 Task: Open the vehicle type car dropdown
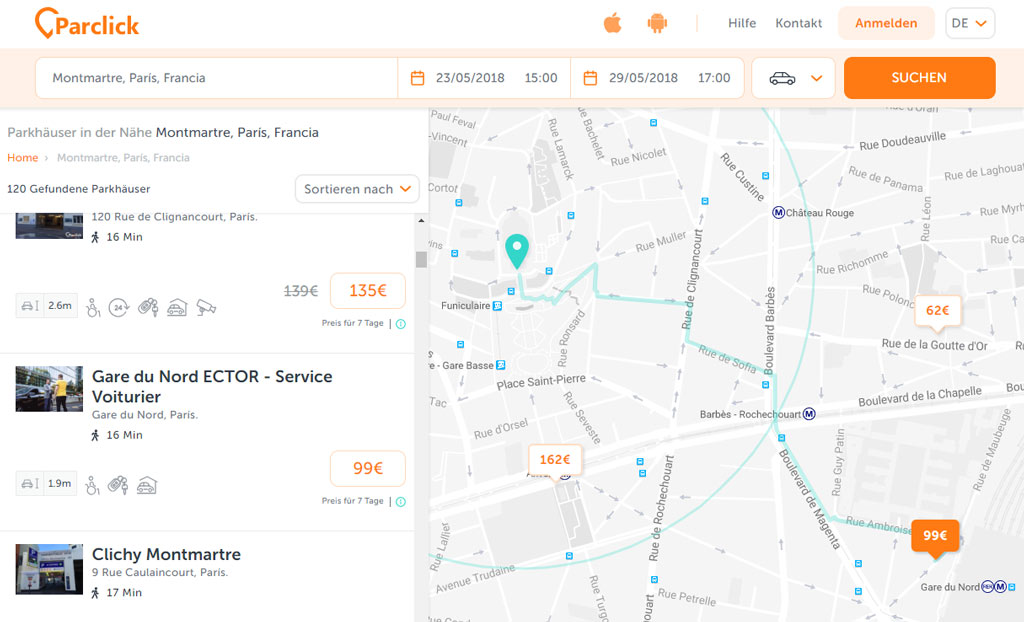[793, 78]
